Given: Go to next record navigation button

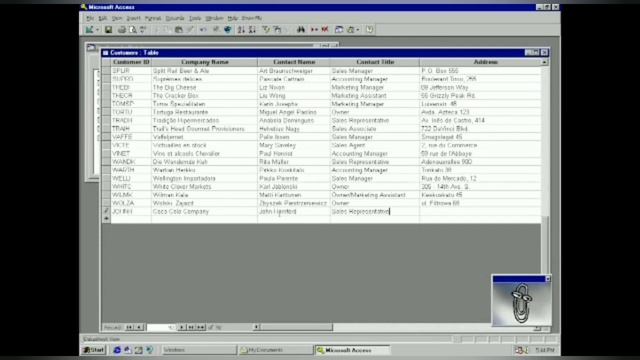Looking at the screenshot, I should point(181,327).
